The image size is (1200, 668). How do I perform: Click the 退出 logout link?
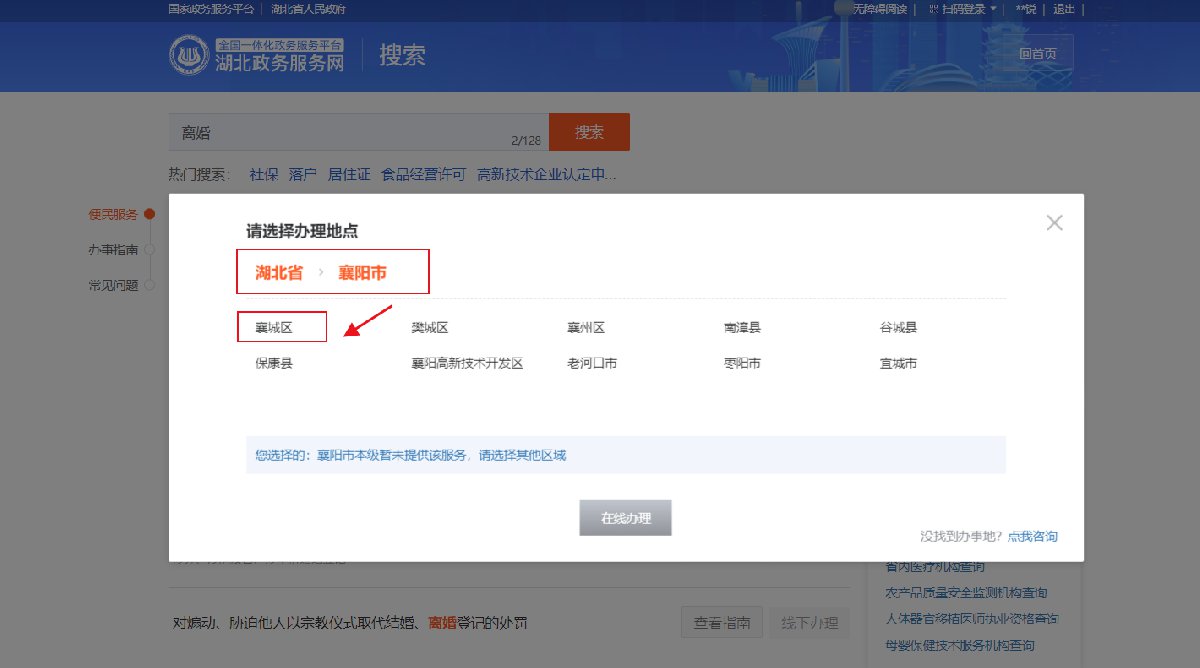point(1063,9)
